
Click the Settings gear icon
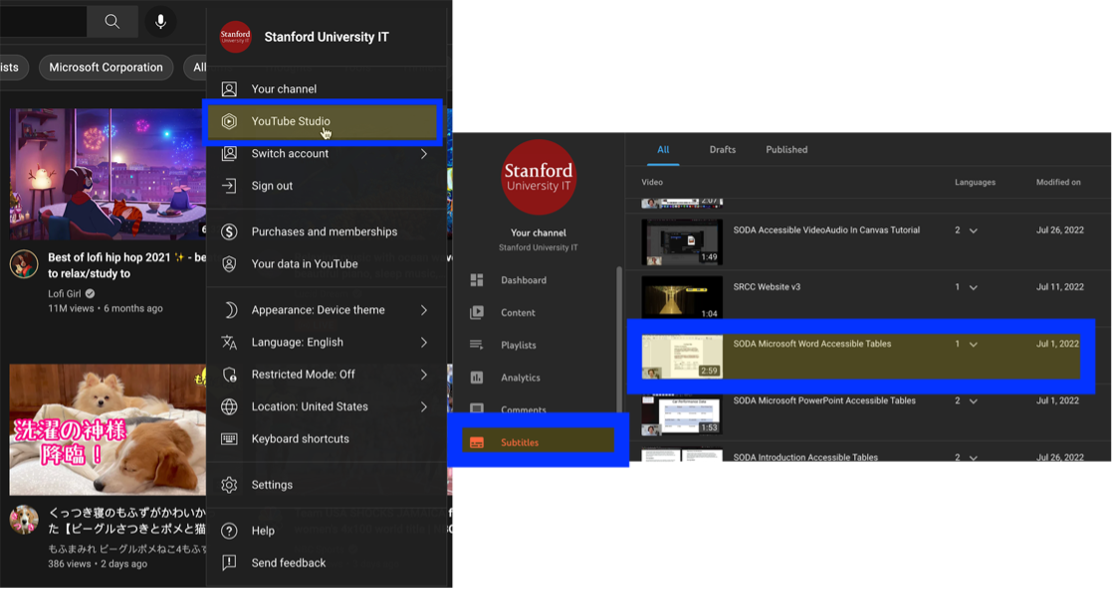(229, 485)
